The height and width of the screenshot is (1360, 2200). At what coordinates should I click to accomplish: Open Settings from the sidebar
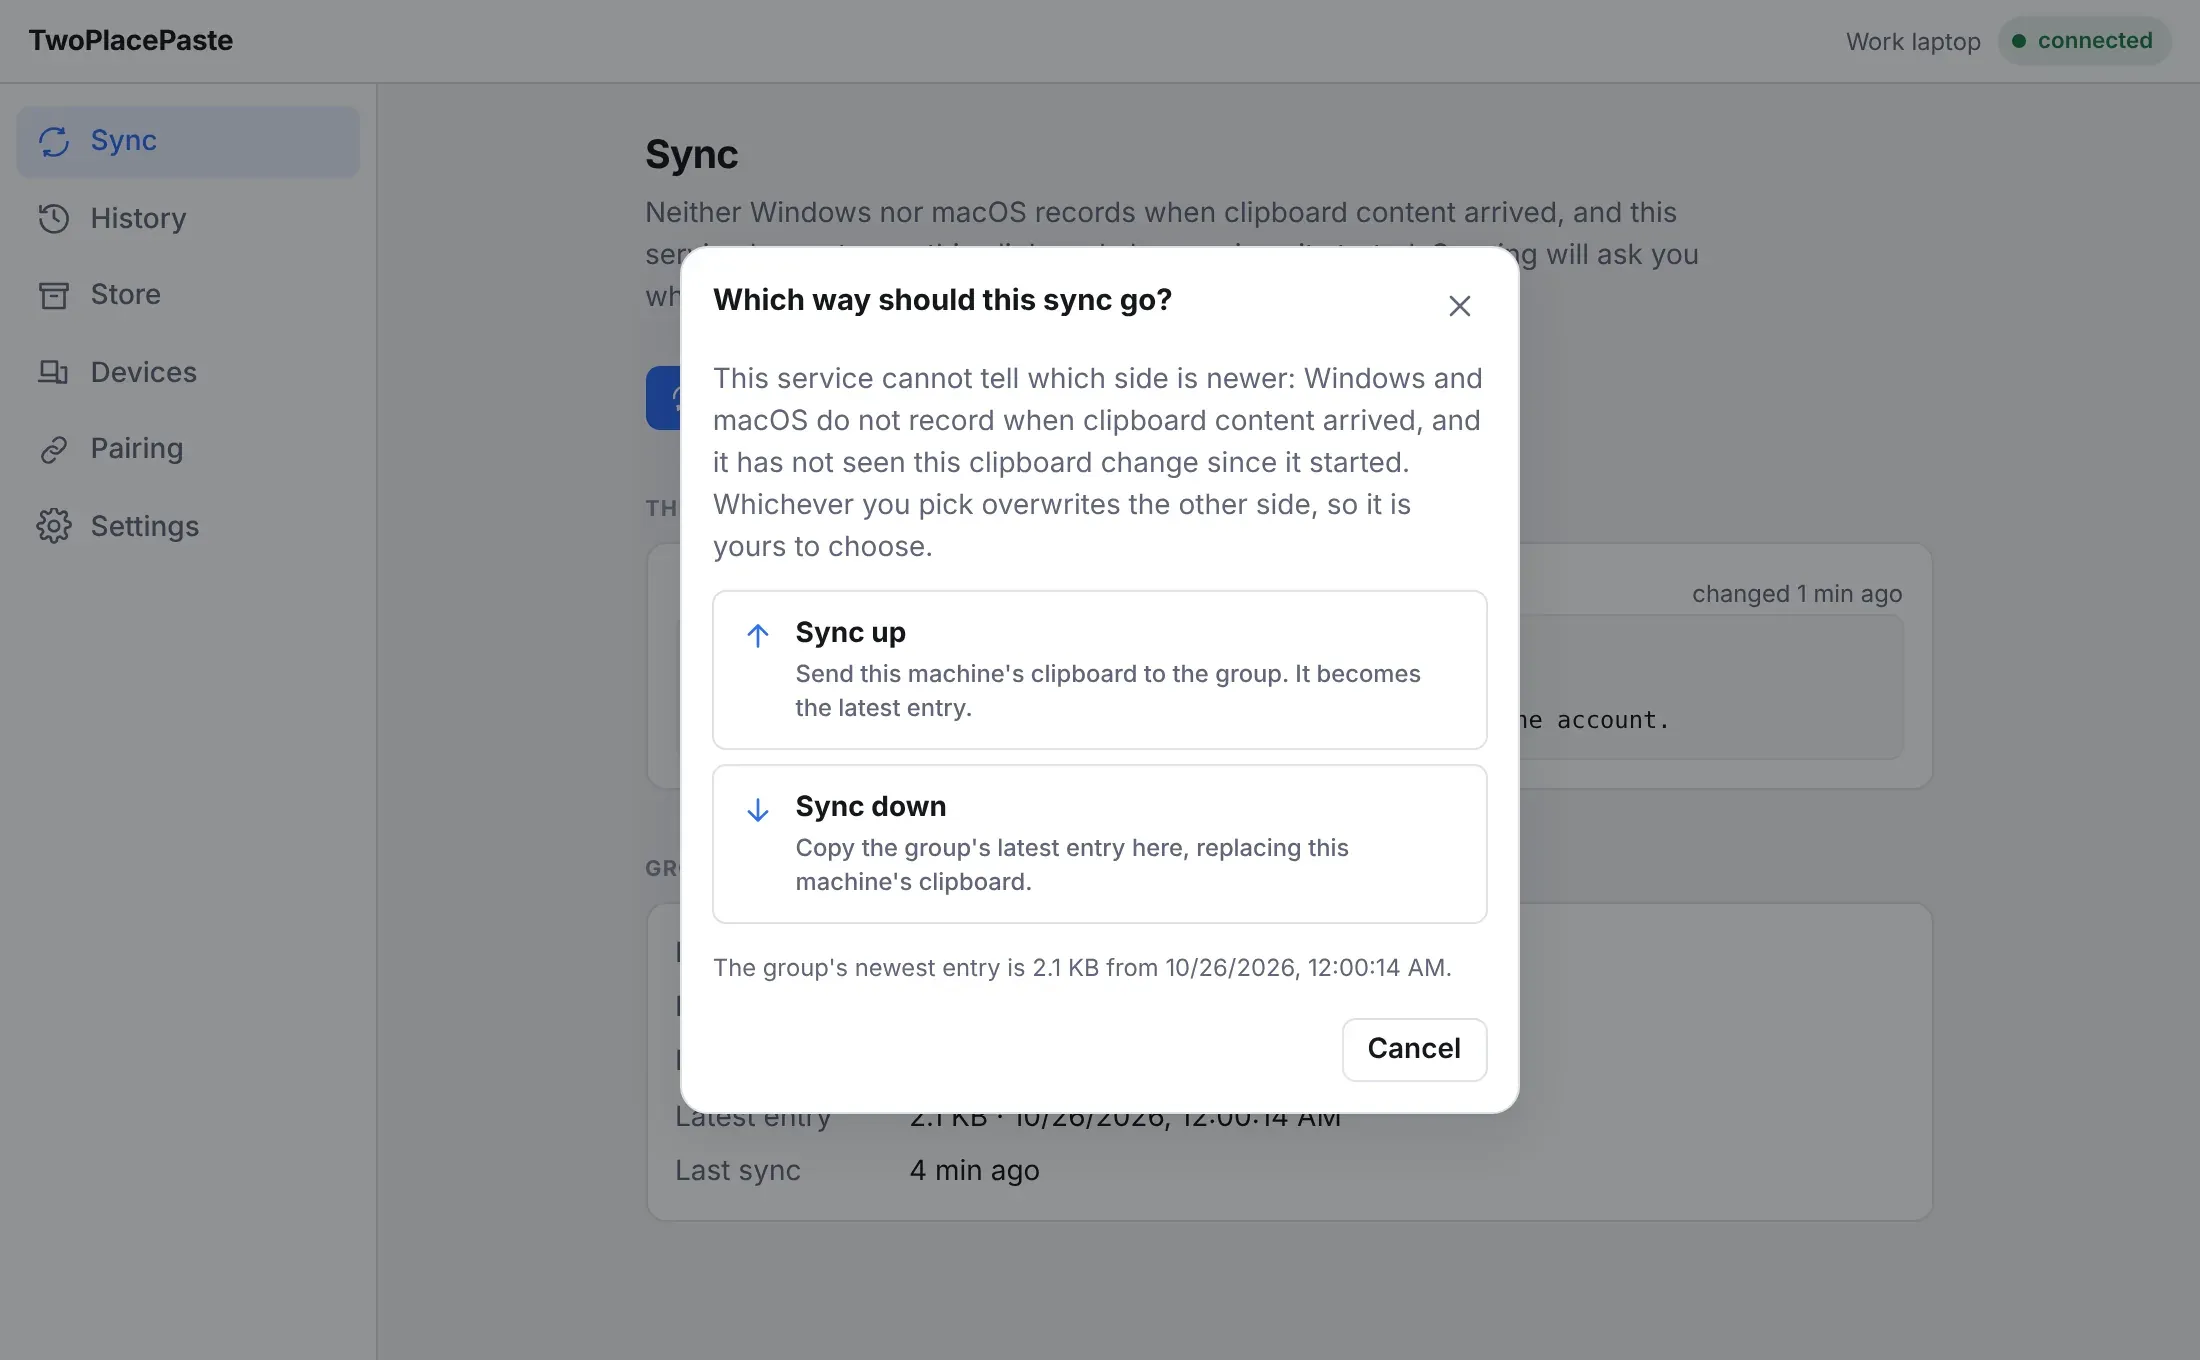[x=188, y=526]
